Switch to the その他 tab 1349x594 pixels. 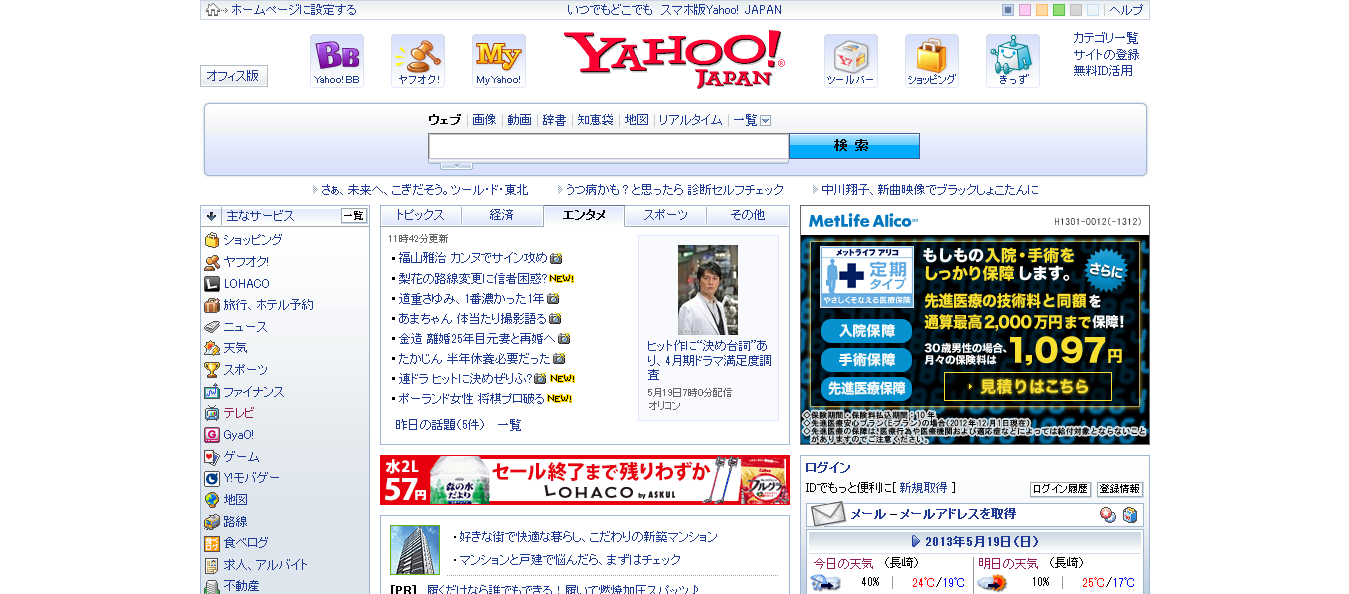[x=747, y=215]
